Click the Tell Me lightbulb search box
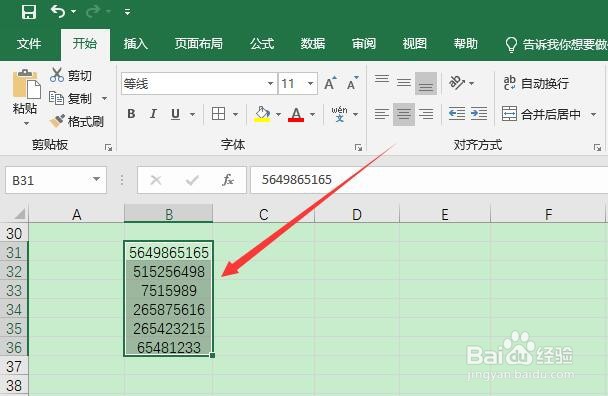 point(556,44)
